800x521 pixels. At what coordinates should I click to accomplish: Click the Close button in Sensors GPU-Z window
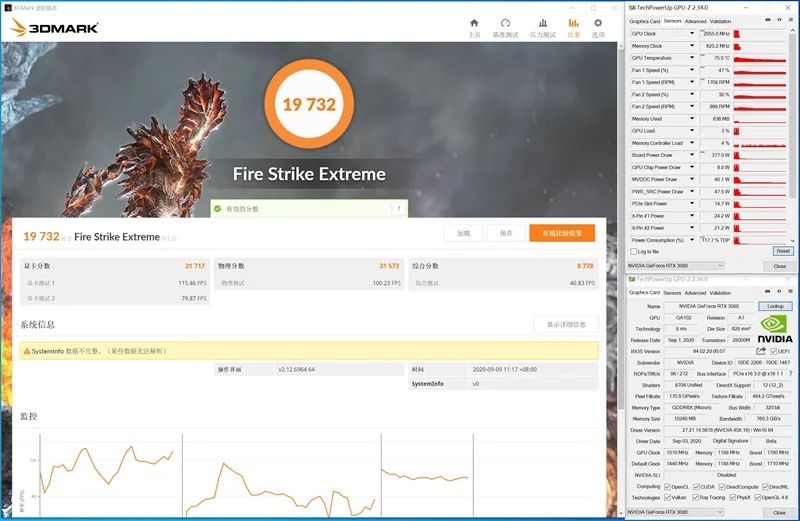click(779, 266)
